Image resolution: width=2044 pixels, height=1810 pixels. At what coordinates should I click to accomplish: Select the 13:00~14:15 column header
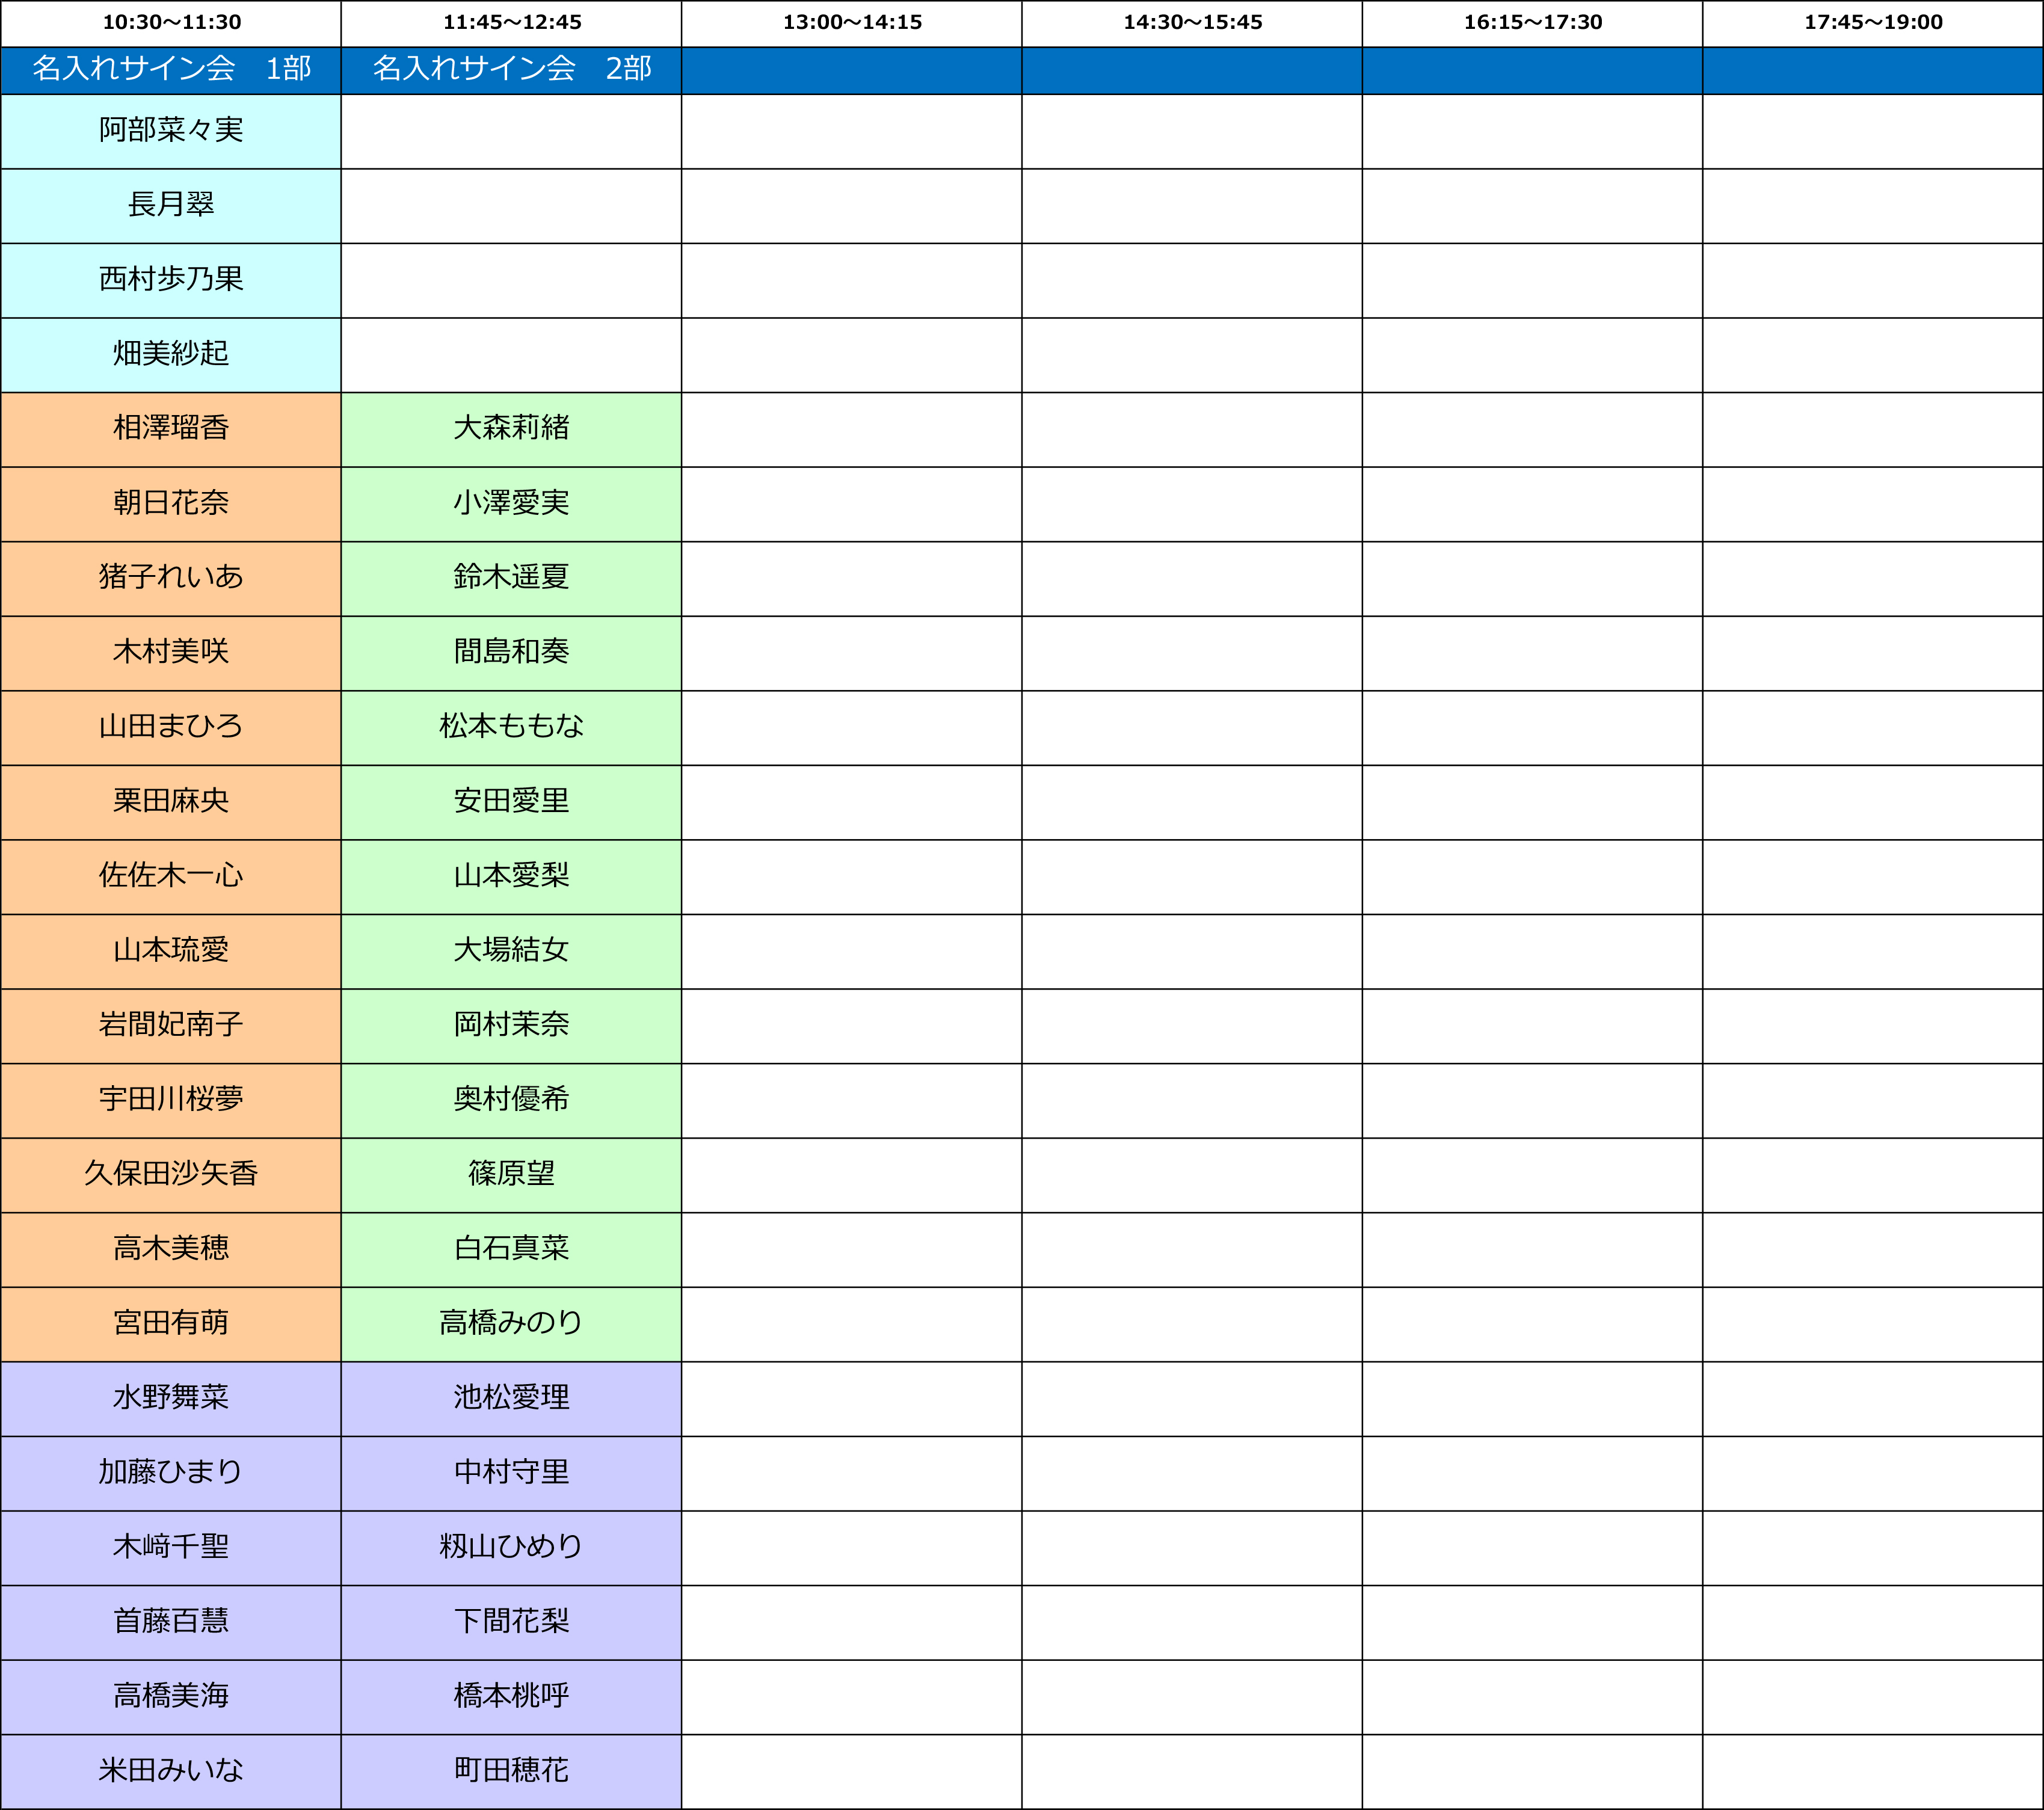852,22
